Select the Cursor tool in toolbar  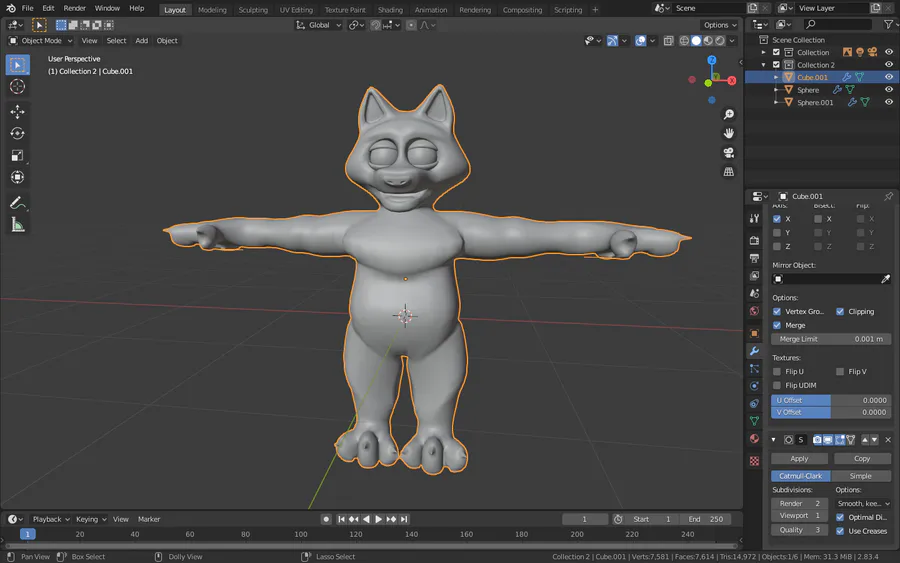coord(17,87)
